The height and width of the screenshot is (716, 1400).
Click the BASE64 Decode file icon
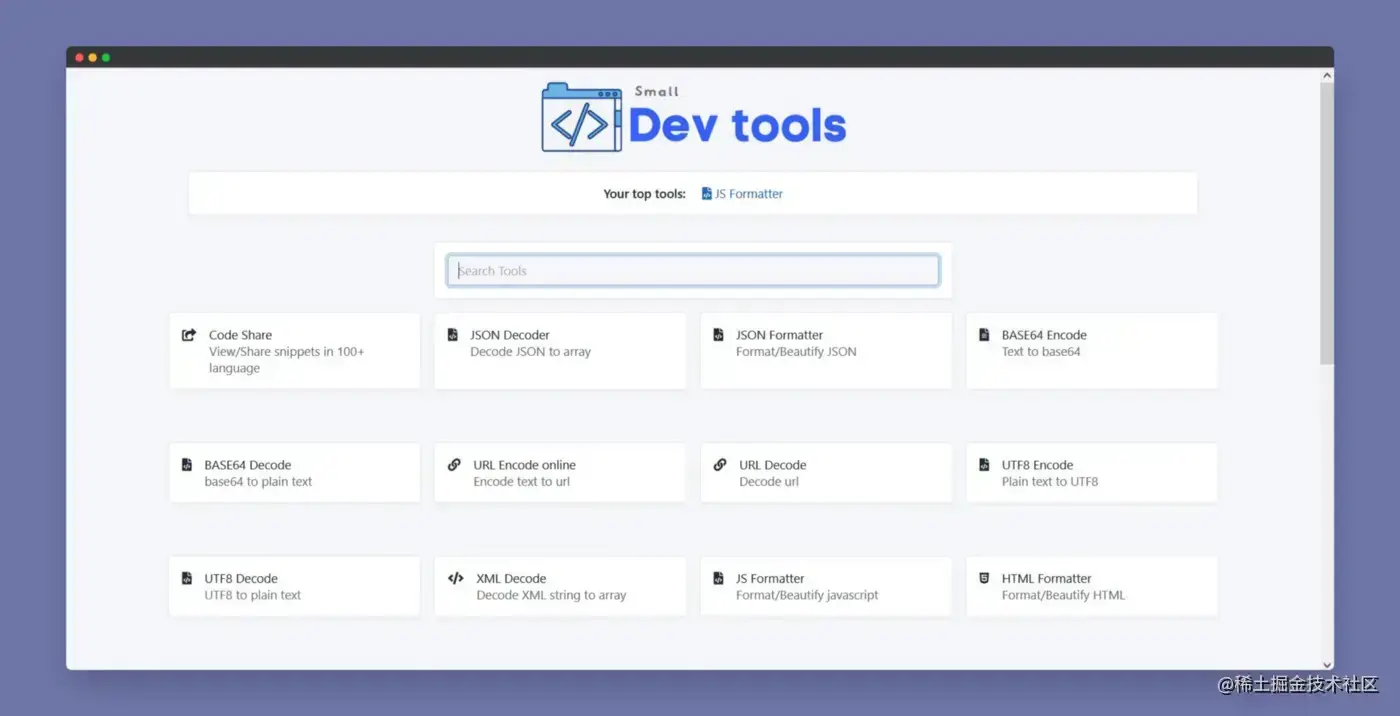click(x=186, y=465)
